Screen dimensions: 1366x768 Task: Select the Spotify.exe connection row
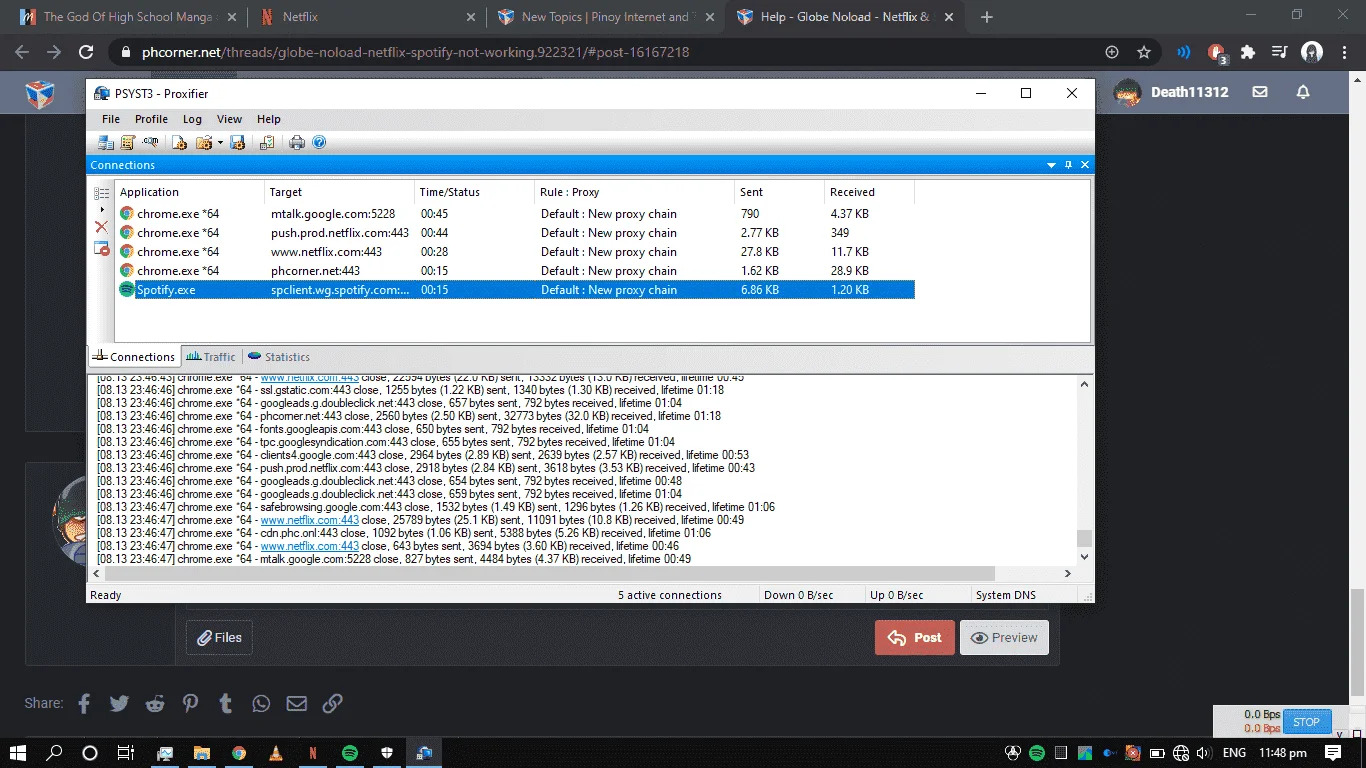click(x=515, y=290)
